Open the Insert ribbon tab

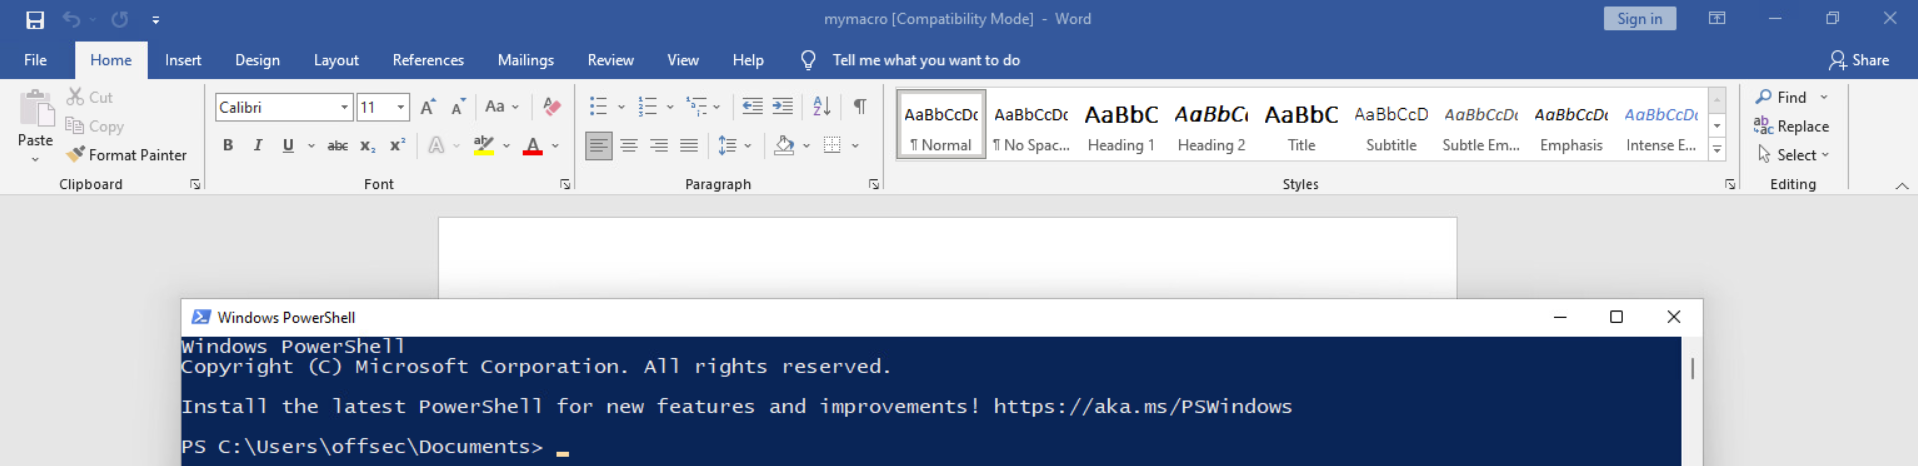click(183, 60)
